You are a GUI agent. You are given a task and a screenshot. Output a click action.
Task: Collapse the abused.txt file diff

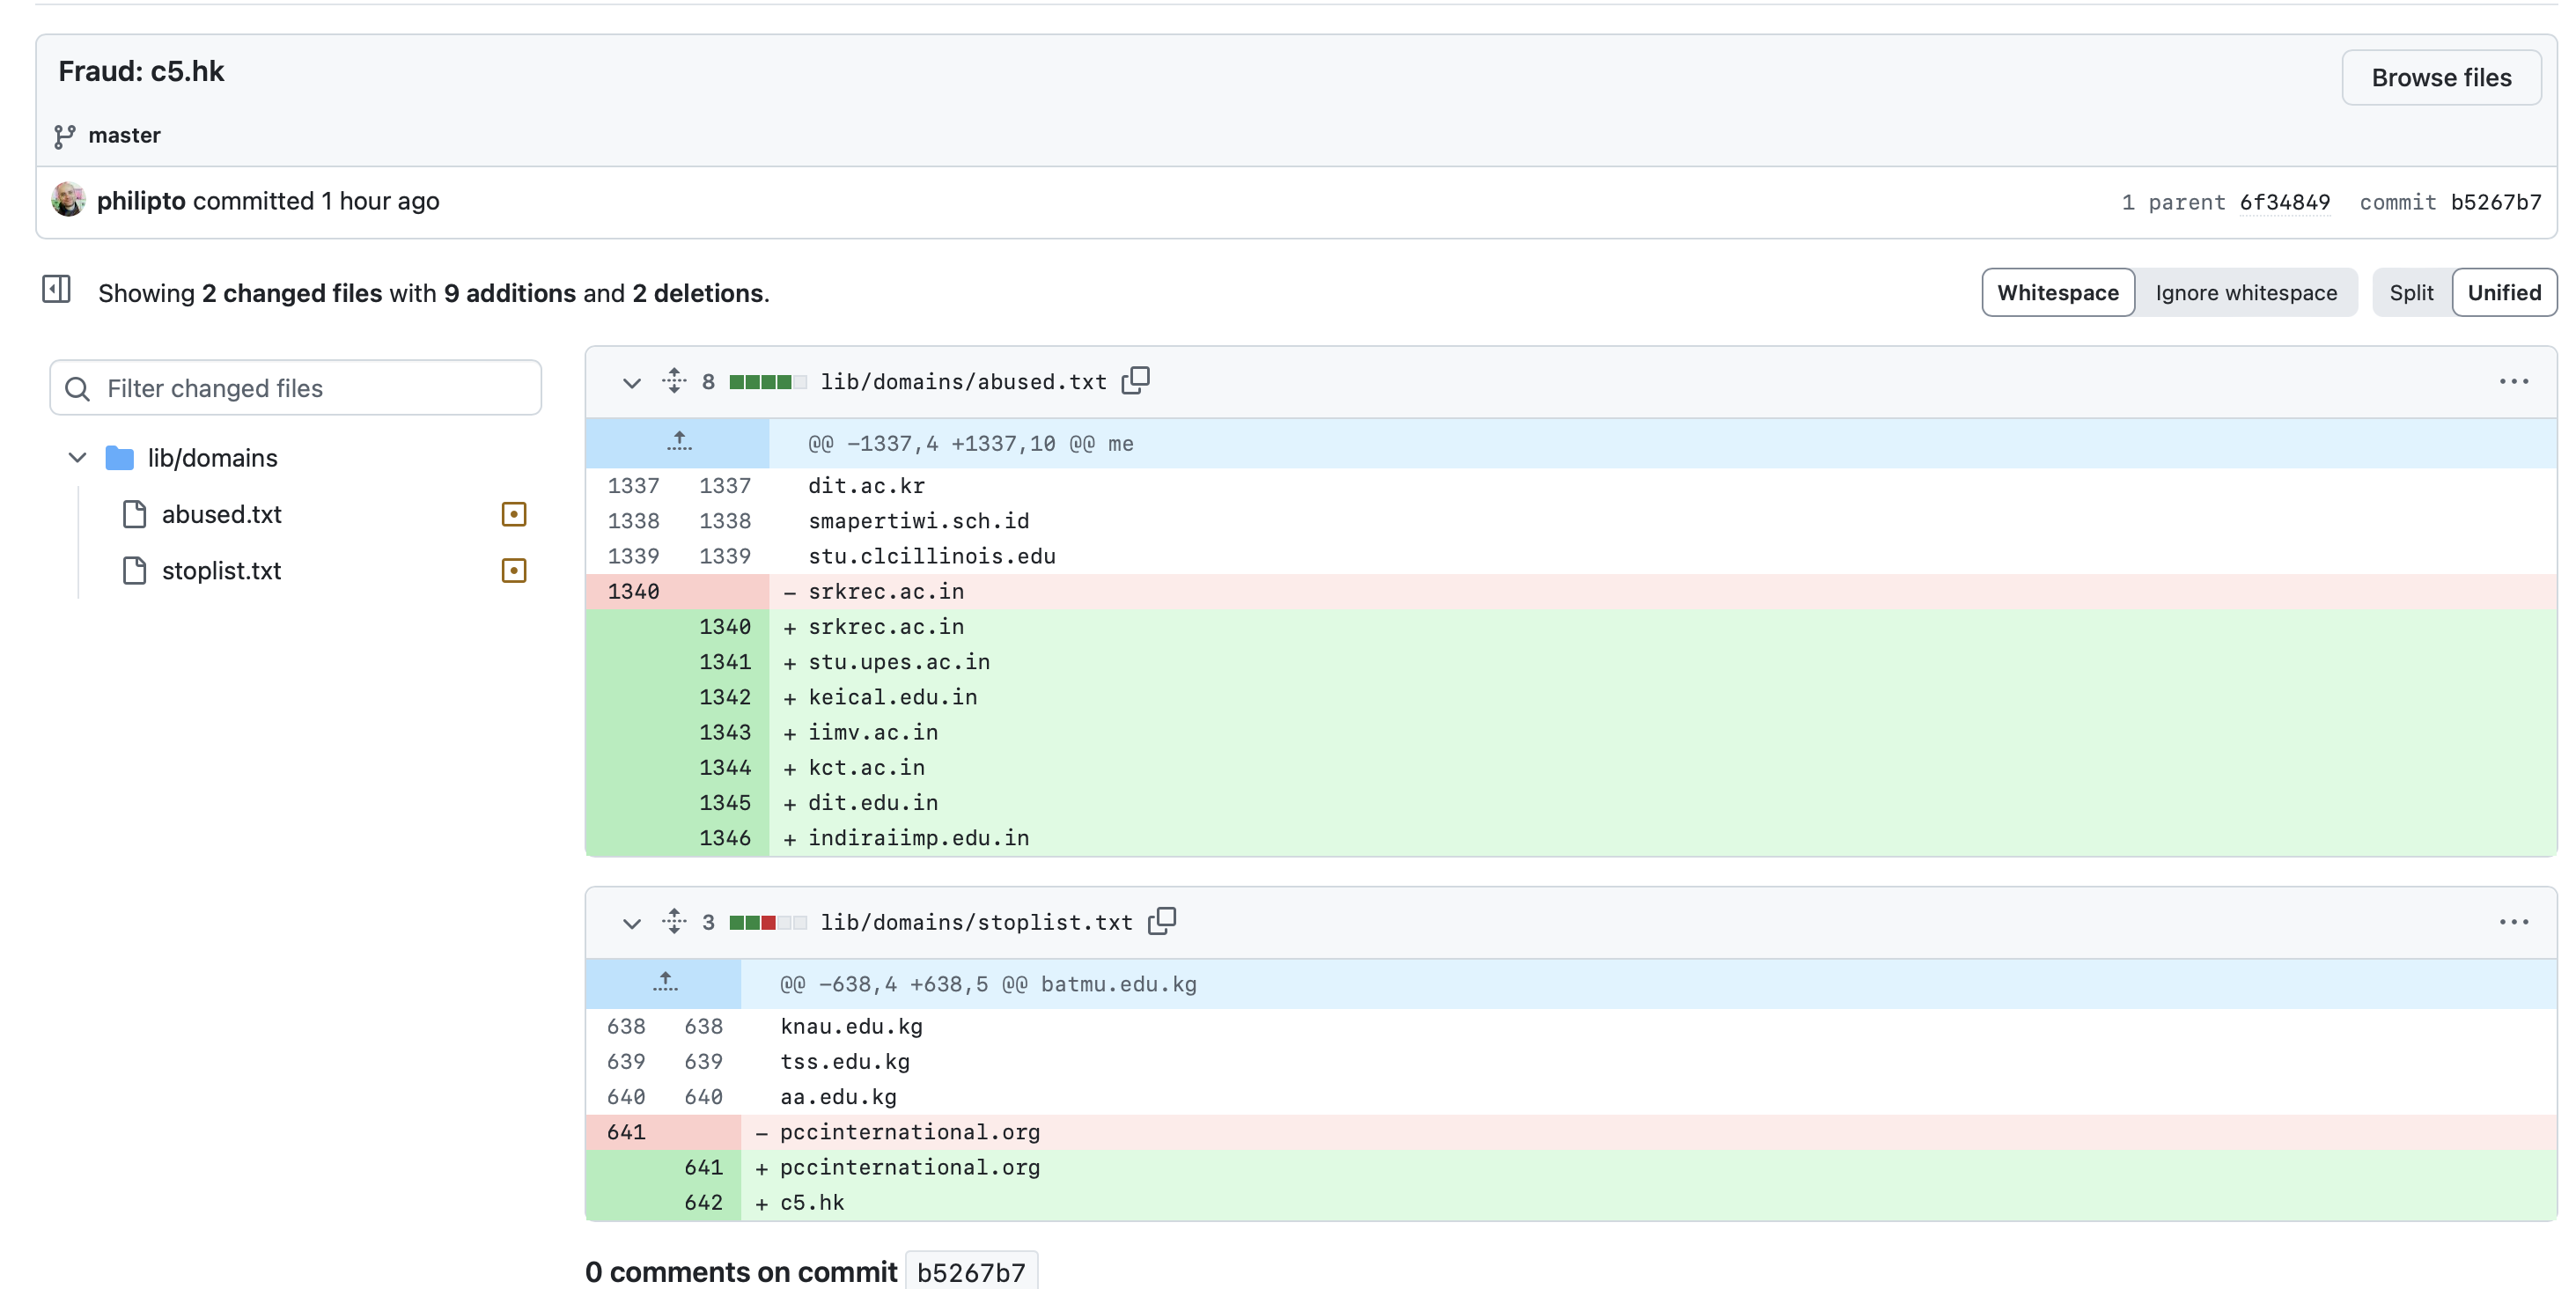coord(631,382)
